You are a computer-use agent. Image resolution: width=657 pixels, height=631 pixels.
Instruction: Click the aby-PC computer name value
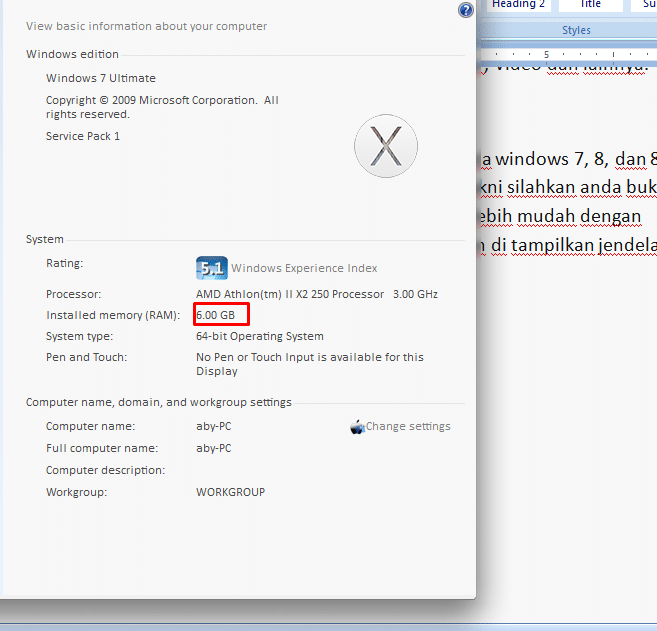tap(214, 426)
